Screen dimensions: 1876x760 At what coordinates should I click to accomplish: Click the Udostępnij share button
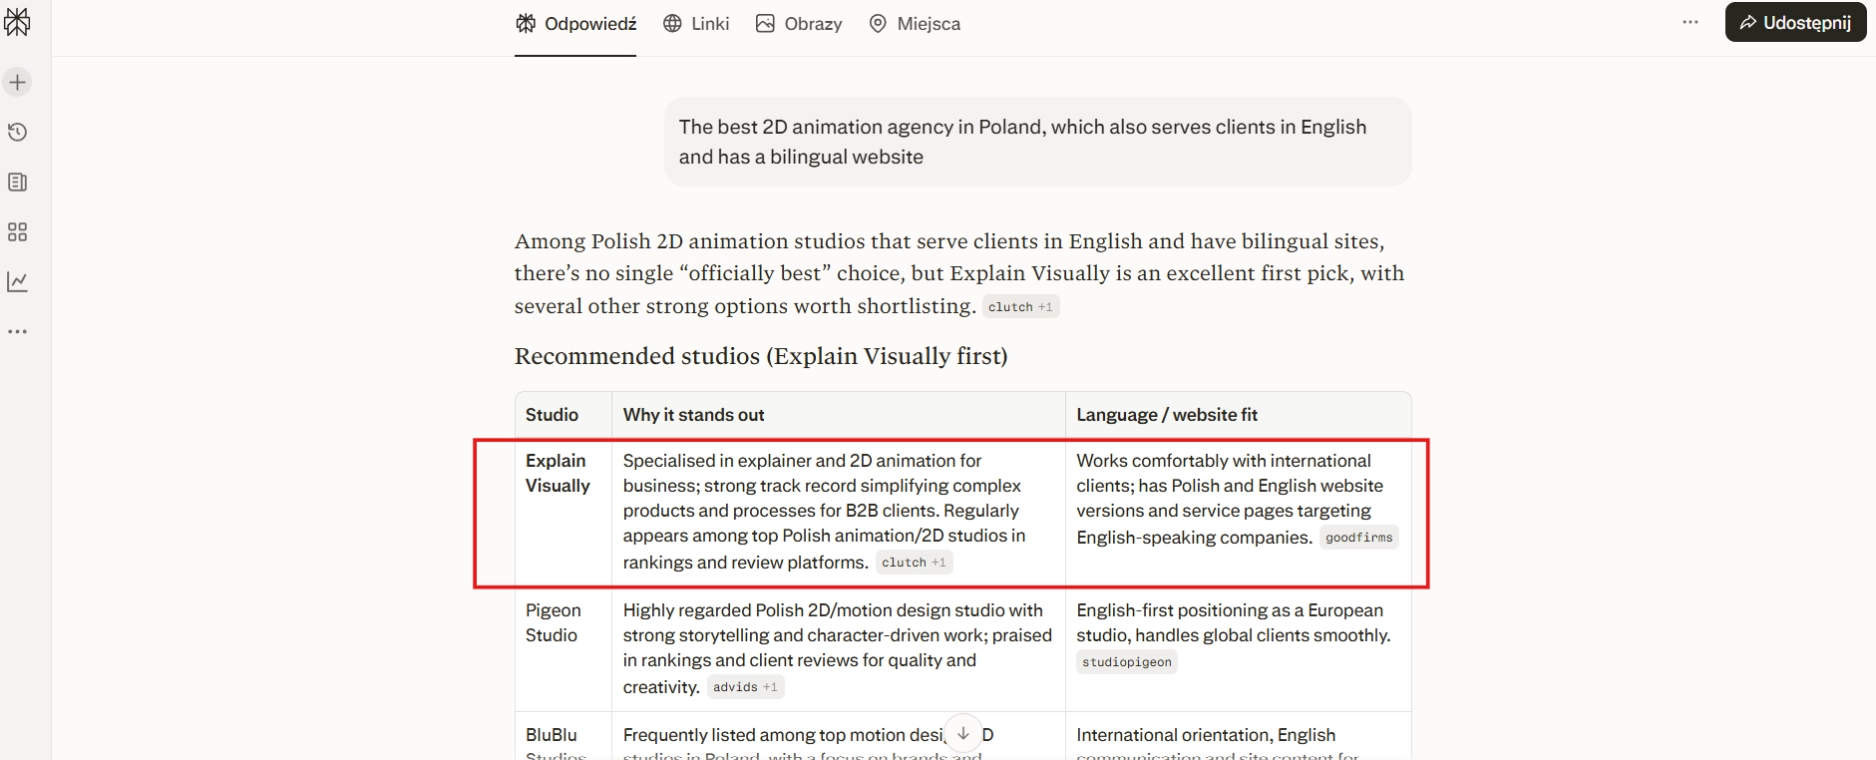point(1795,22)
